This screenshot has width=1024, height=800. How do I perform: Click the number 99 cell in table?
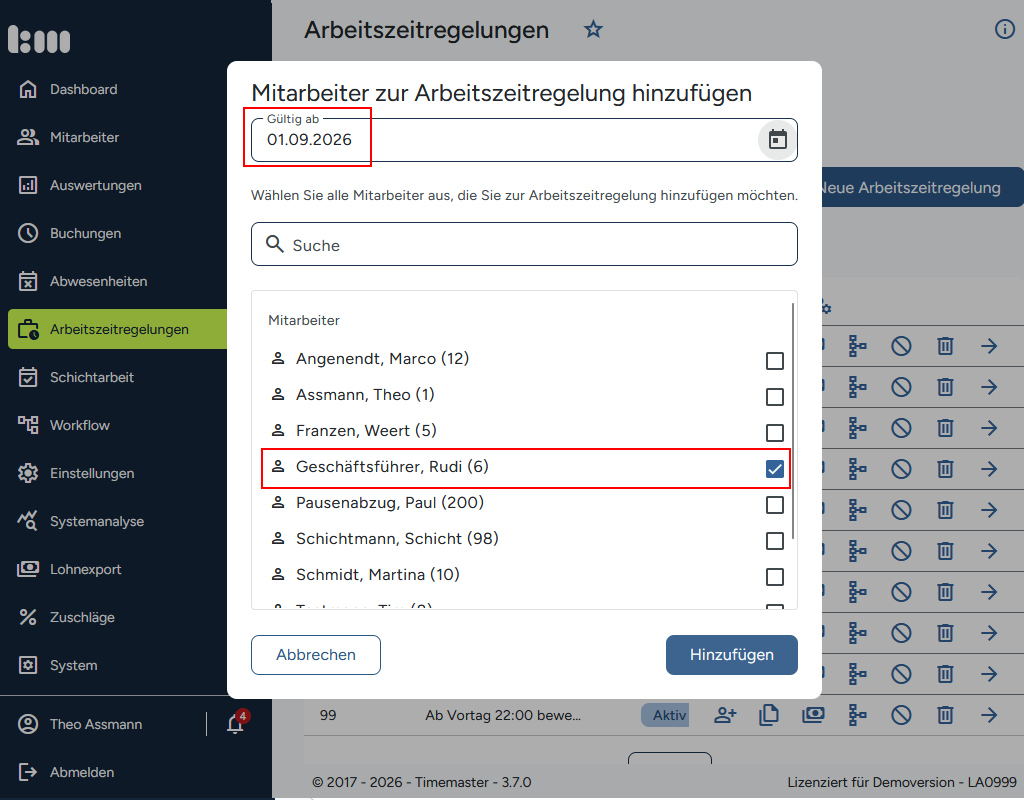pyautogui.click(x=328, y=715)
